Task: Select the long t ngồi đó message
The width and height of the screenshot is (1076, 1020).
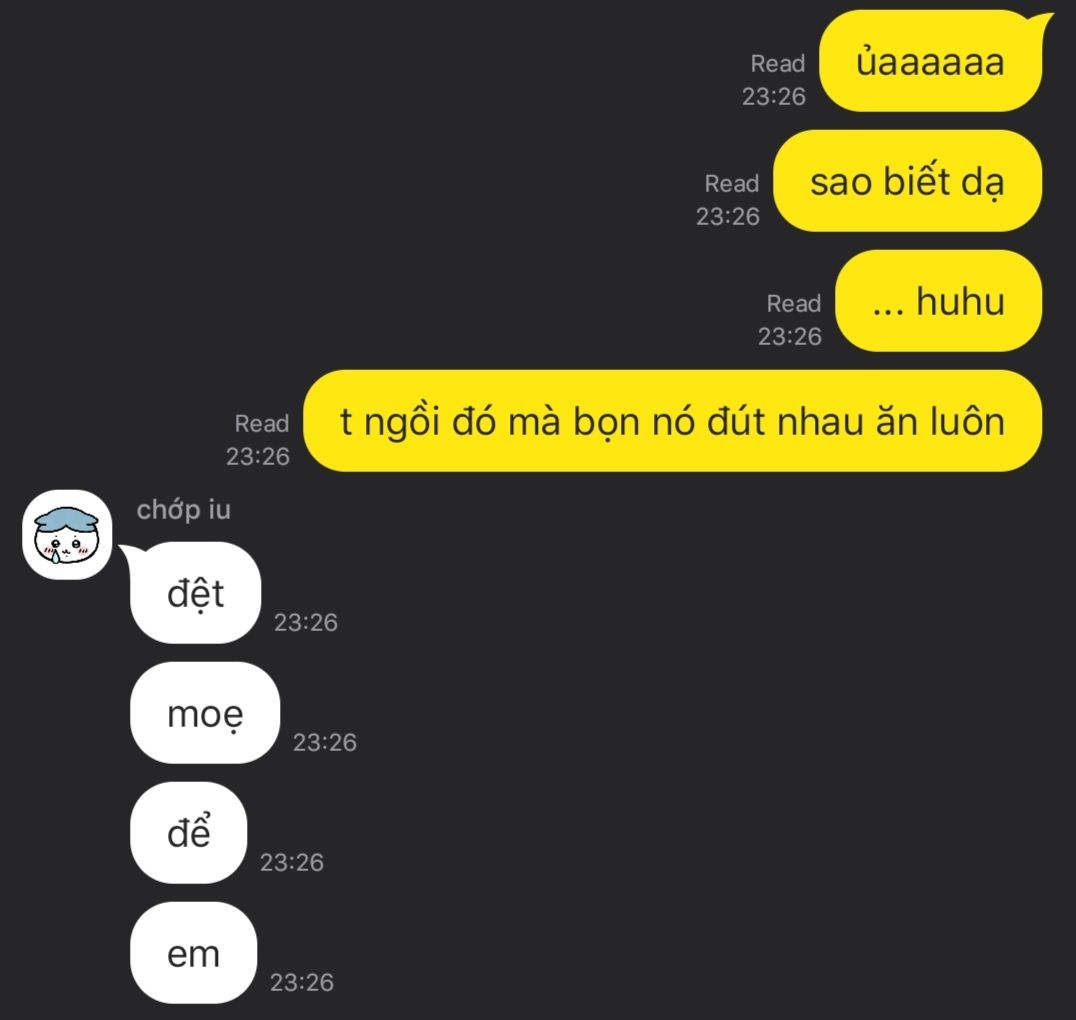Action: point(672,421)
